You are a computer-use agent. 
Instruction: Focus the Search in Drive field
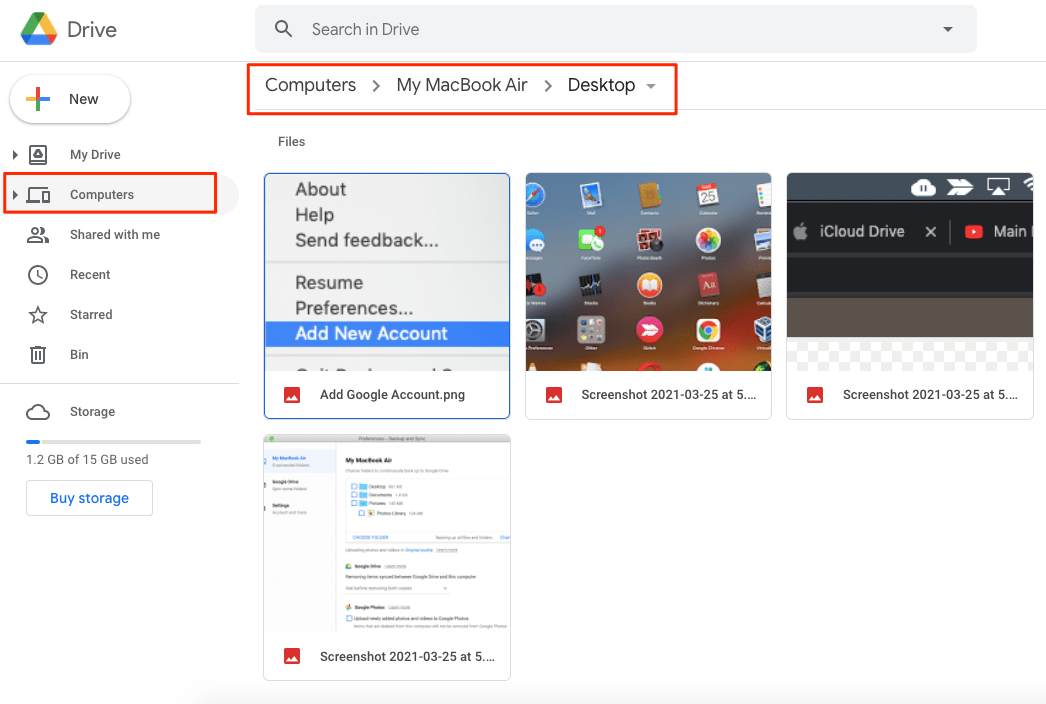tap(616, 29)
